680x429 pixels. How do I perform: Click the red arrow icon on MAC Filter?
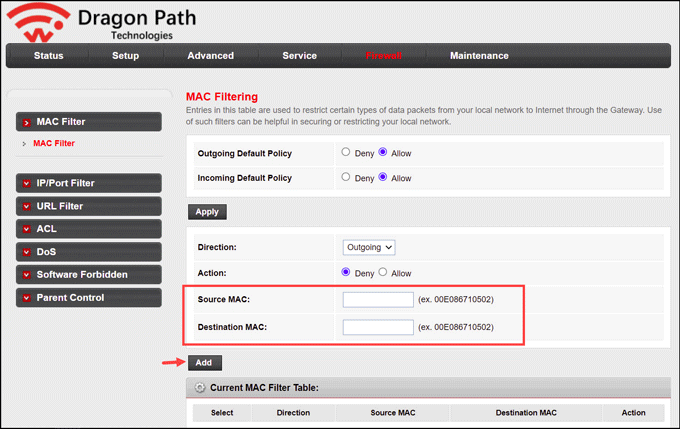(27, 123)
